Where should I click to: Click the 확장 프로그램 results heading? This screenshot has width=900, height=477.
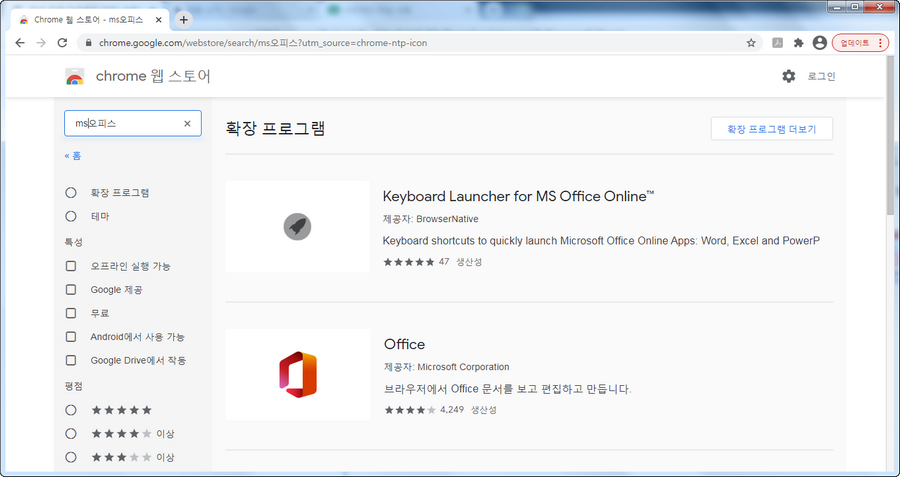click(276, 129)
